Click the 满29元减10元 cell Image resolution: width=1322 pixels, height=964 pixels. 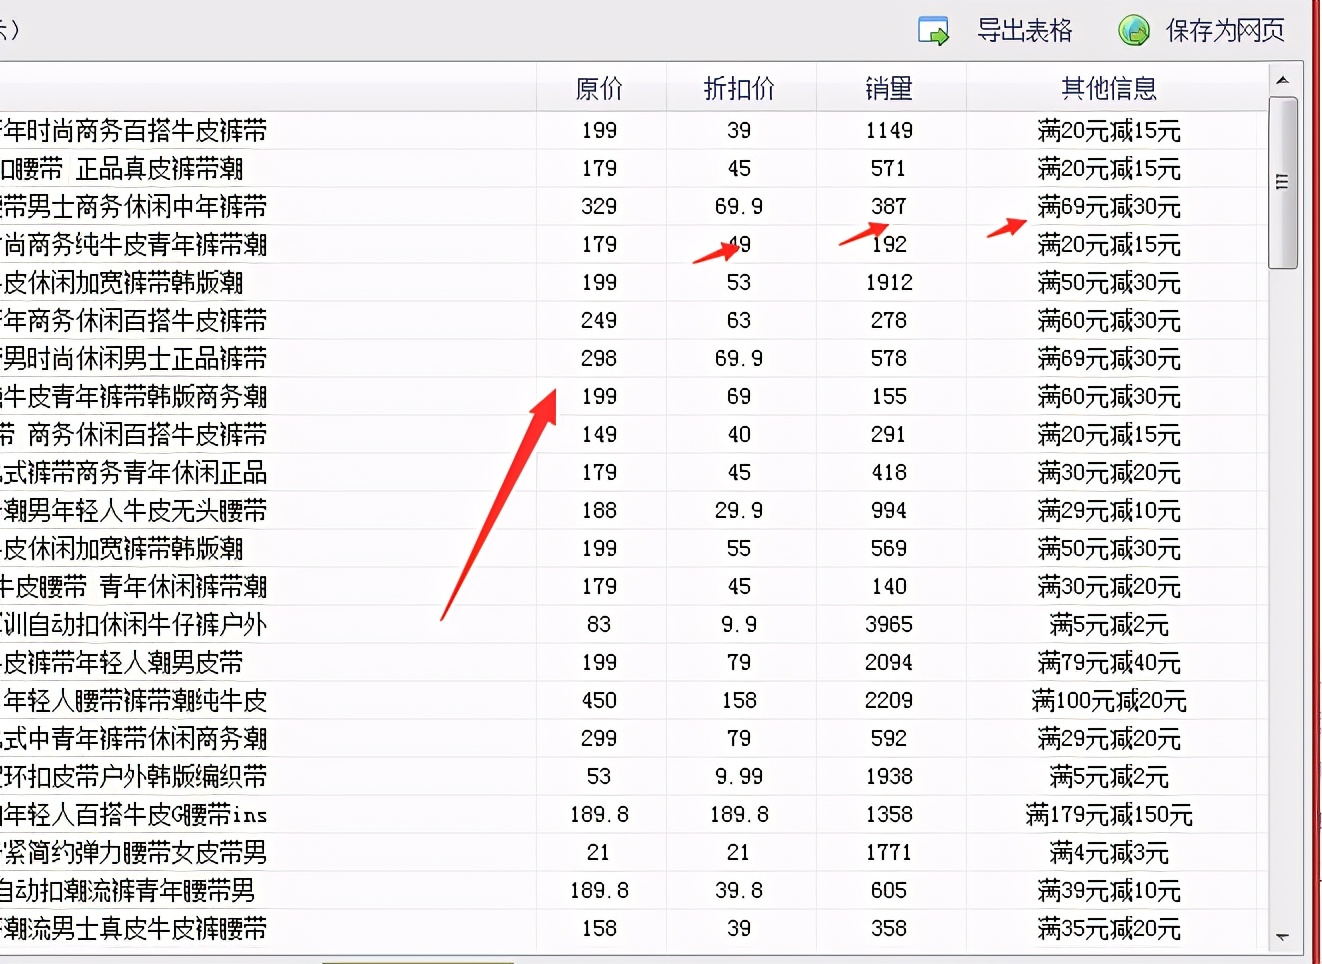[1110, 511]
